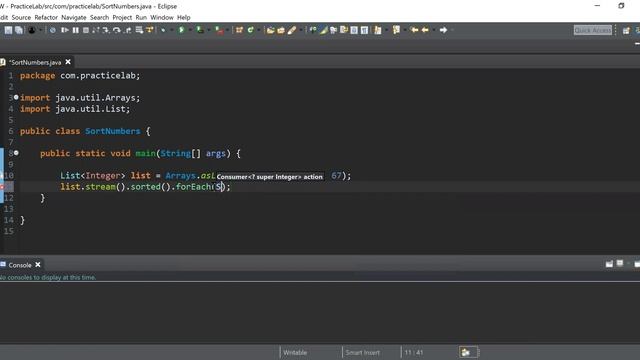Open the External Tools dropdown arrow
Viewport: 640px width, 360px height.
(227, 30)
